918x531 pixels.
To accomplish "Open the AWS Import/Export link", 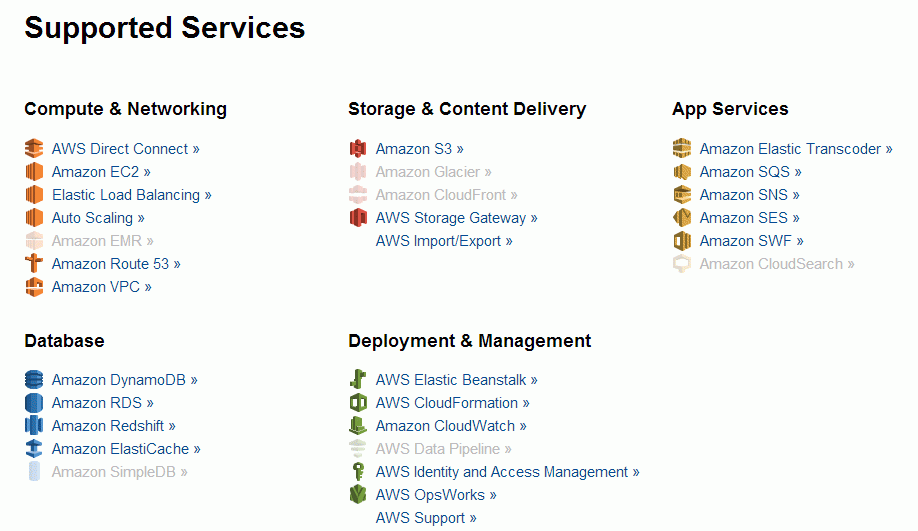I will 444,241.
